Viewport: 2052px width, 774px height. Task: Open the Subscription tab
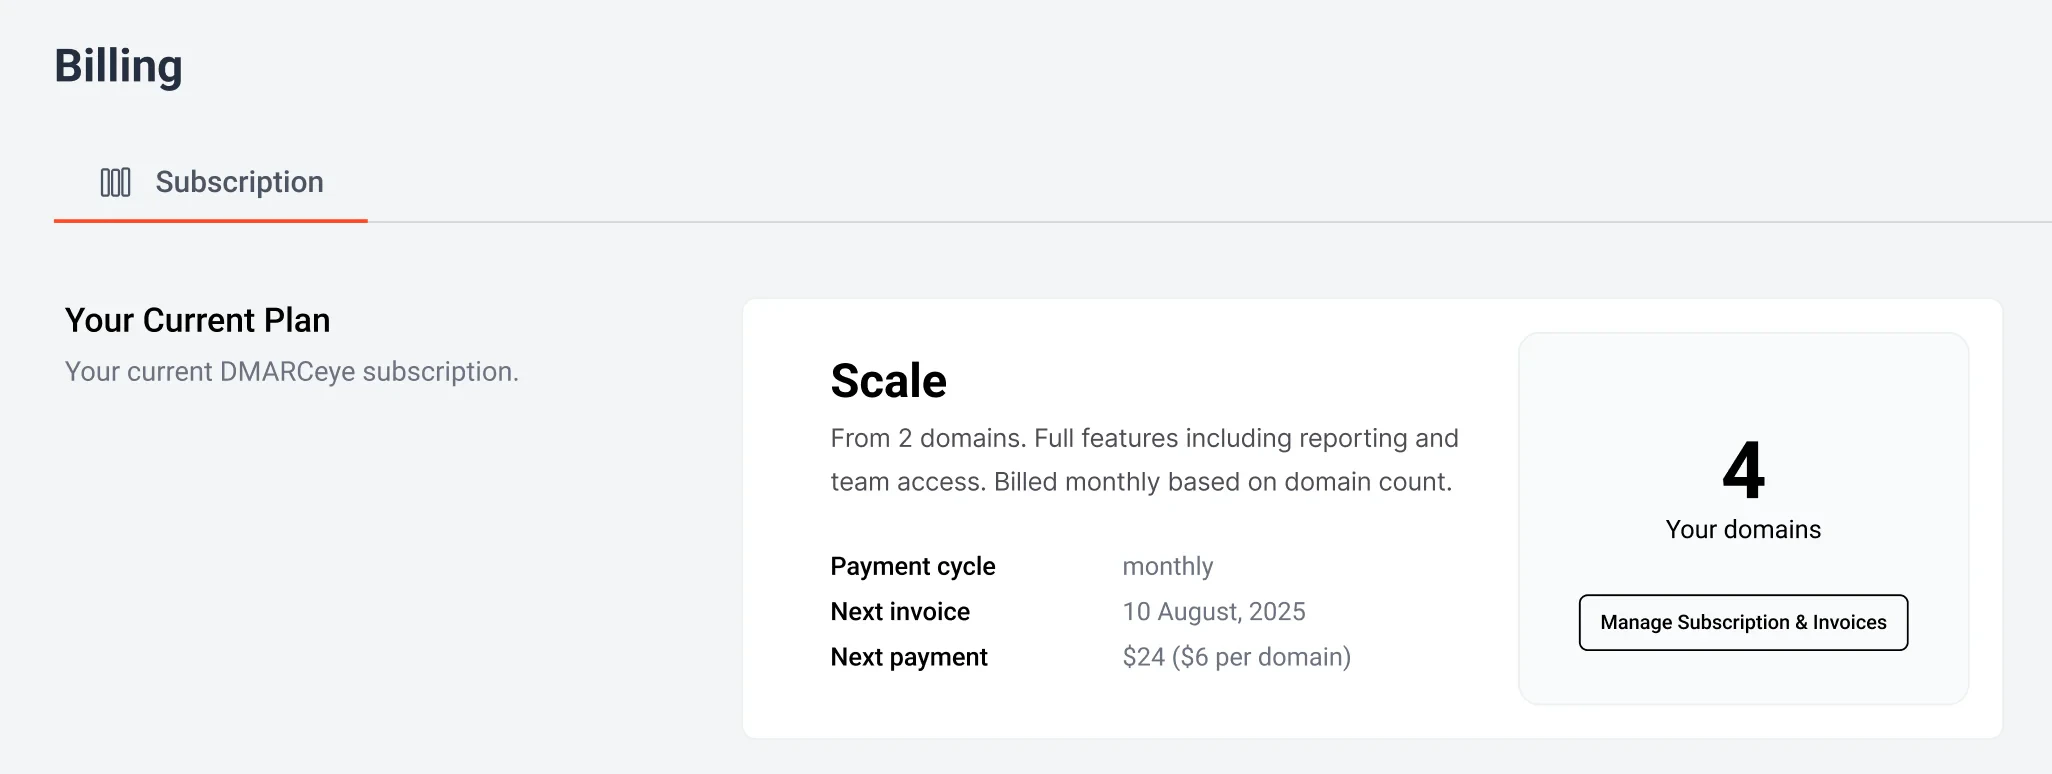[239, 182]
